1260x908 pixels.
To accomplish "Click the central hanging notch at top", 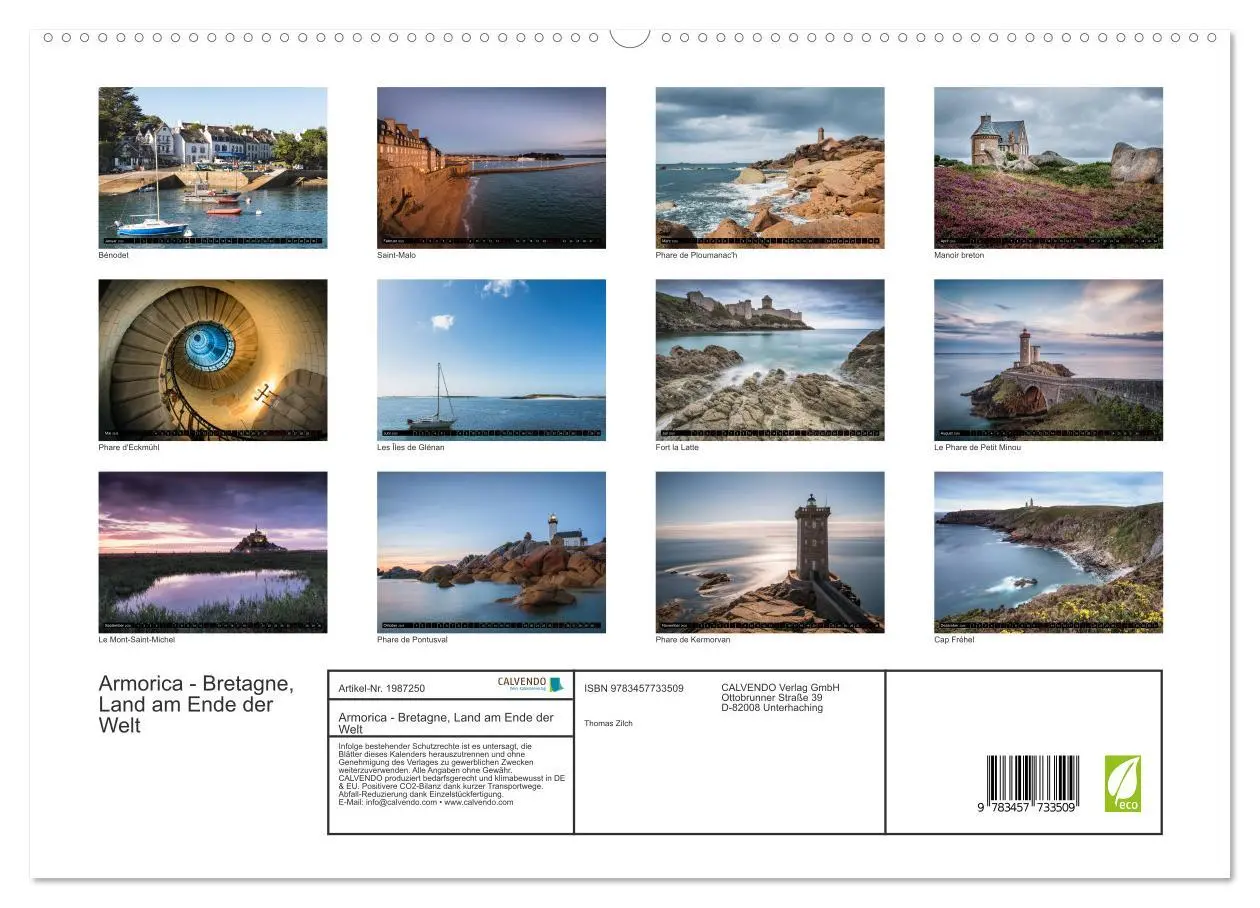I will [630, 38].
